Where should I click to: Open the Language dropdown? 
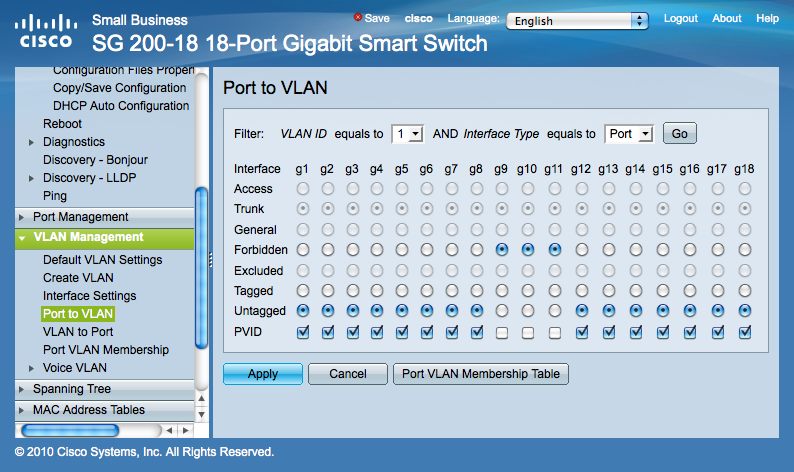coord(577,21)
